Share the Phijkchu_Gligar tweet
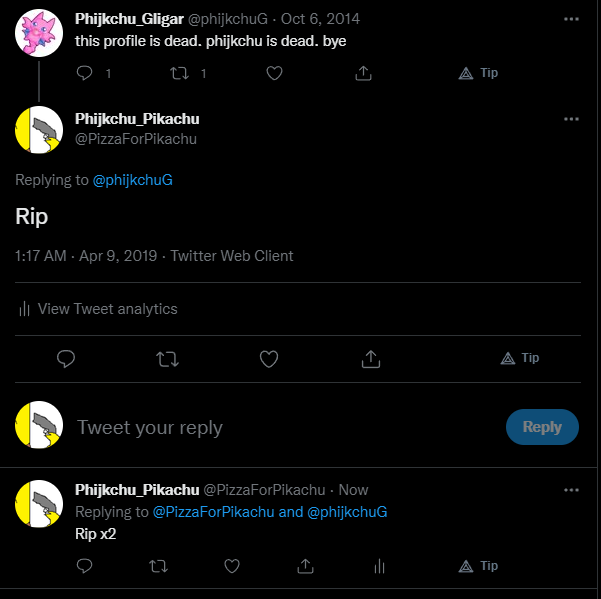 [x=363, y=73]
